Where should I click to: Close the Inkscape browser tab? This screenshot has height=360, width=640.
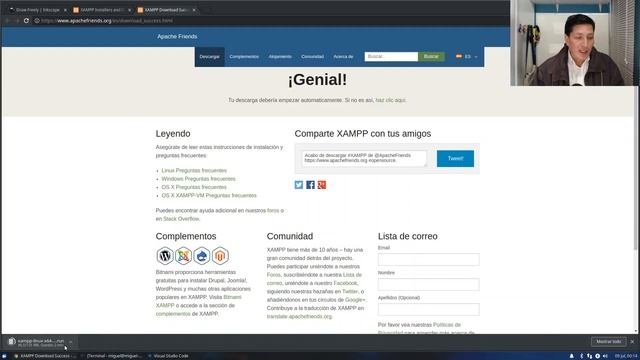click(x=65, y=10)
